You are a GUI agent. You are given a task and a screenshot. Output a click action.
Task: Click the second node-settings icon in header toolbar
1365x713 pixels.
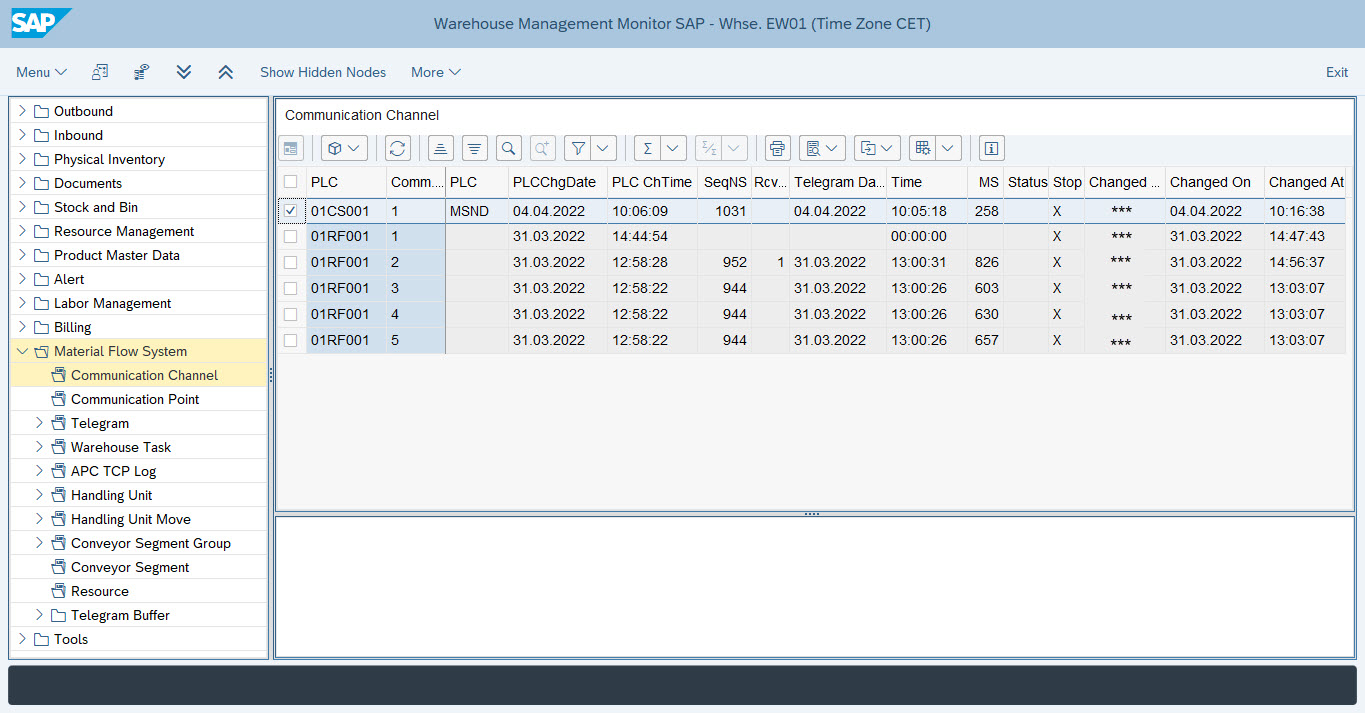pyautogui.click(x=142, y=72)
